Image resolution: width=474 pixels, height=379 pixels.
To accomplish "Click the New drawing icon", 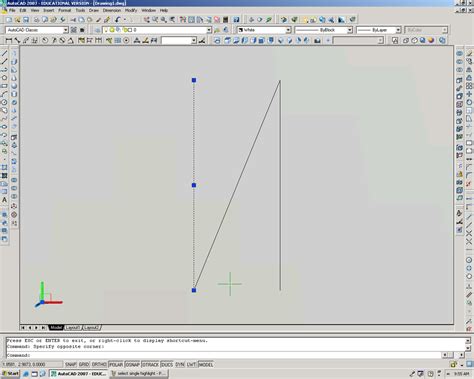I will [x=9, y=20].
